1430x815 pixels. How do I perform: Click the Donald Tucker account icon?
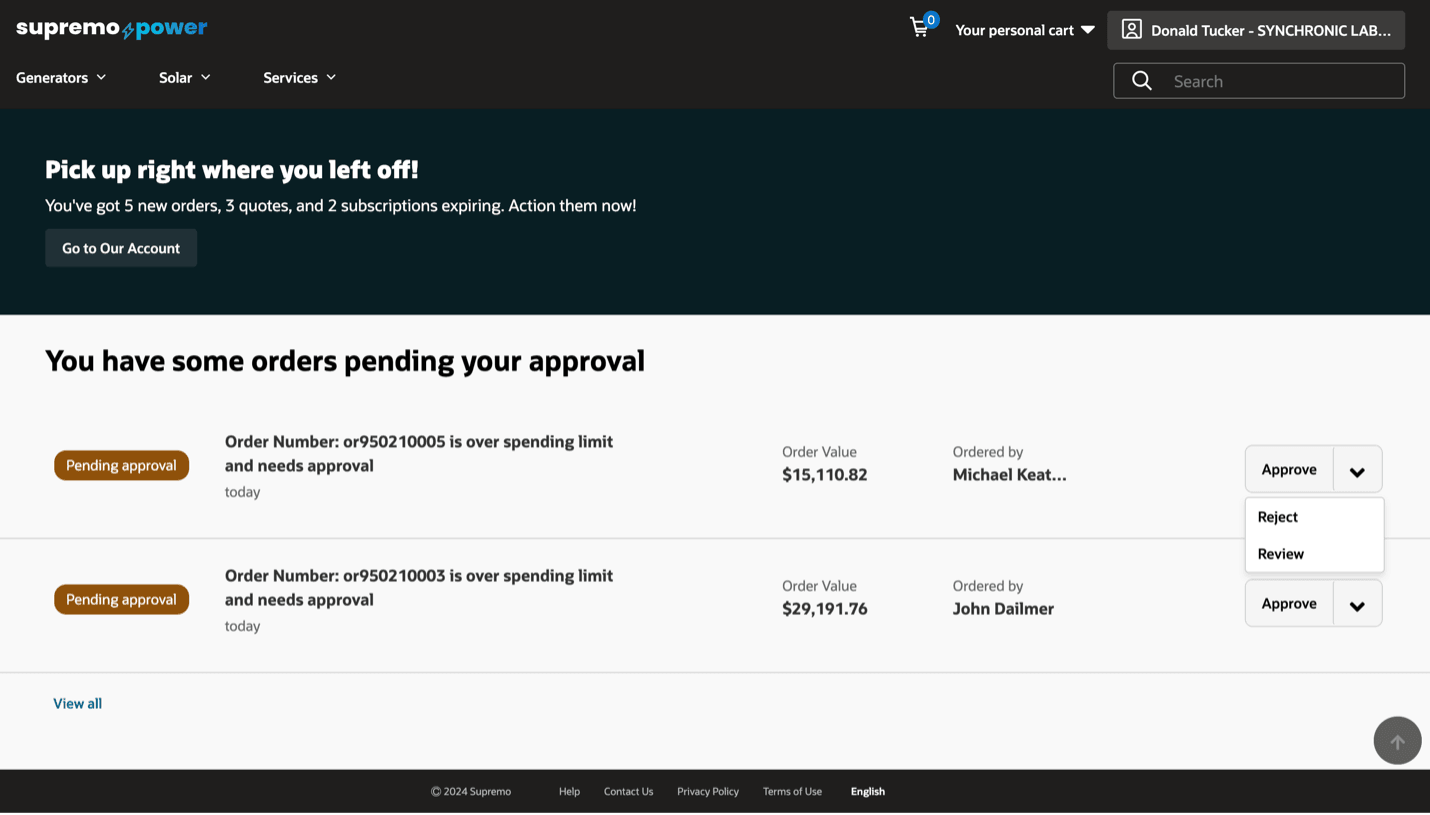click(x=1131, y=29)
